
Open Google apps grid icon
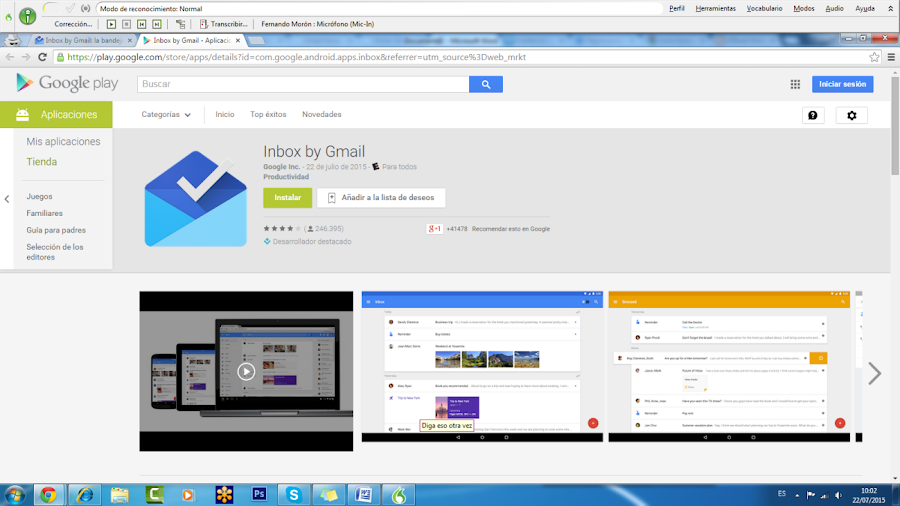(x=795, y=84)
